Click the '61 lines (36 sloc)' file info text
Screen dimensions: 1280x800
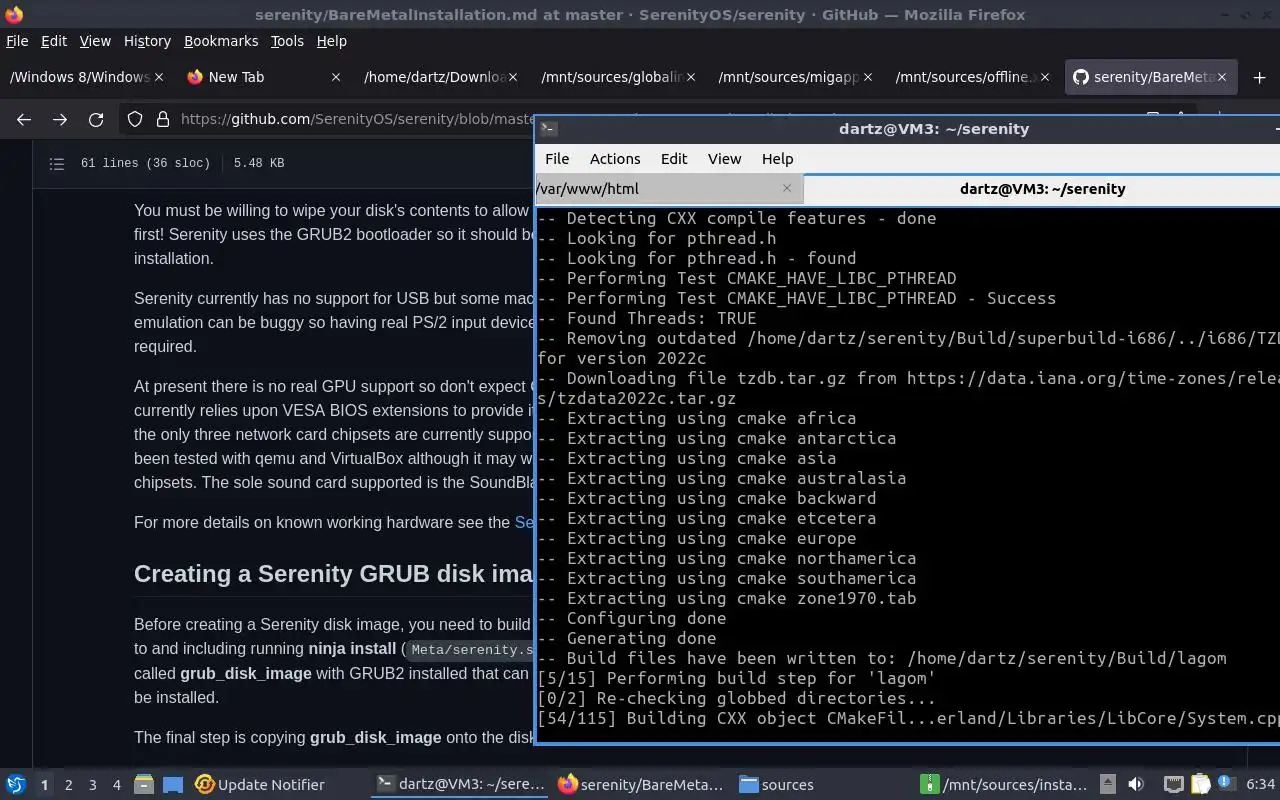tap(145, 163)
